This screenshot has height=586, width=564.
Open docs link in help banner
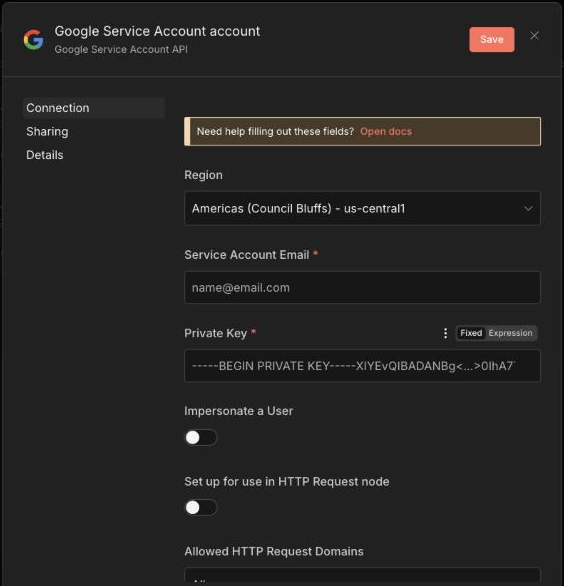pos(386,132)
